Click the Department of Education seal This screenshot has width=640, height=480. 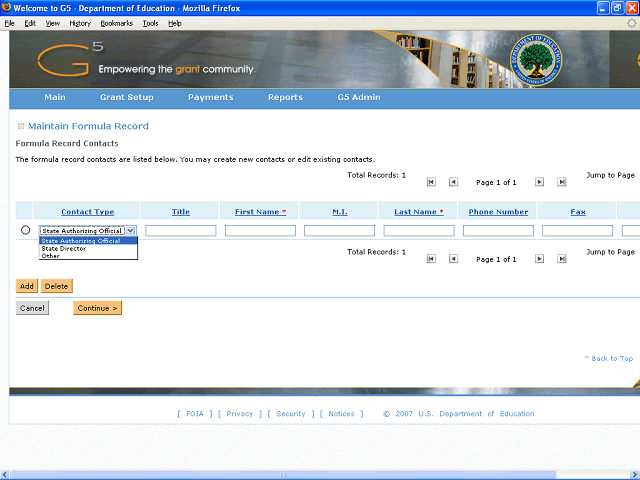(x=536, y=60)
